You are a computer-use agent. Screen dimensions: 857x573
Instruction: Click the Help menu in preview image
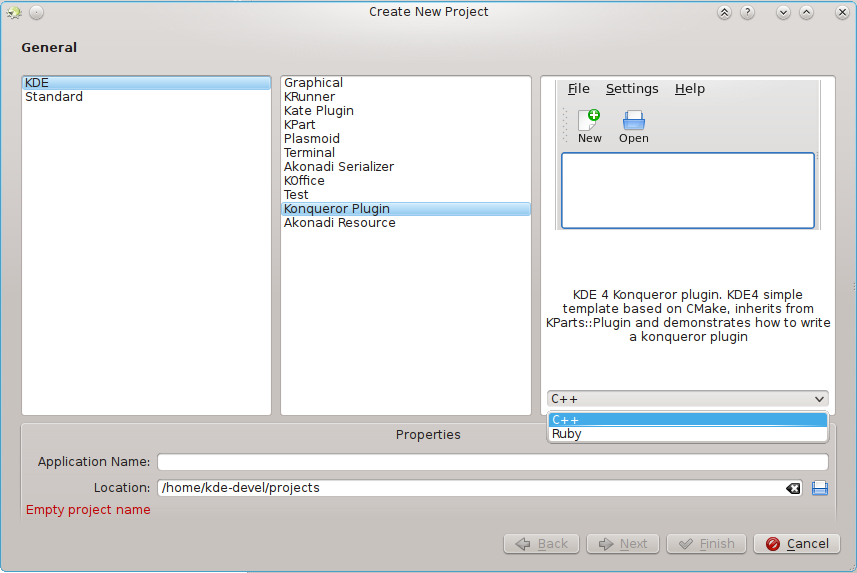(690, 89)
